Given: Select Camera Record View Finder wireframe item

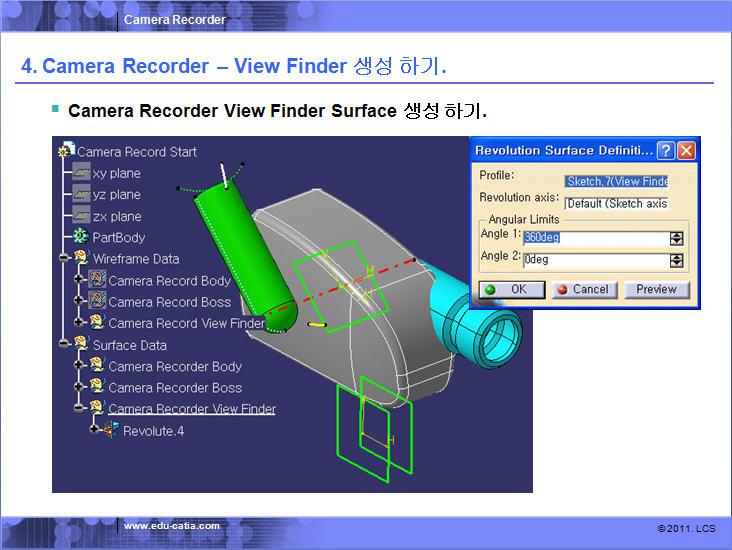Looking at the screenshot, I should coord(186,323).
